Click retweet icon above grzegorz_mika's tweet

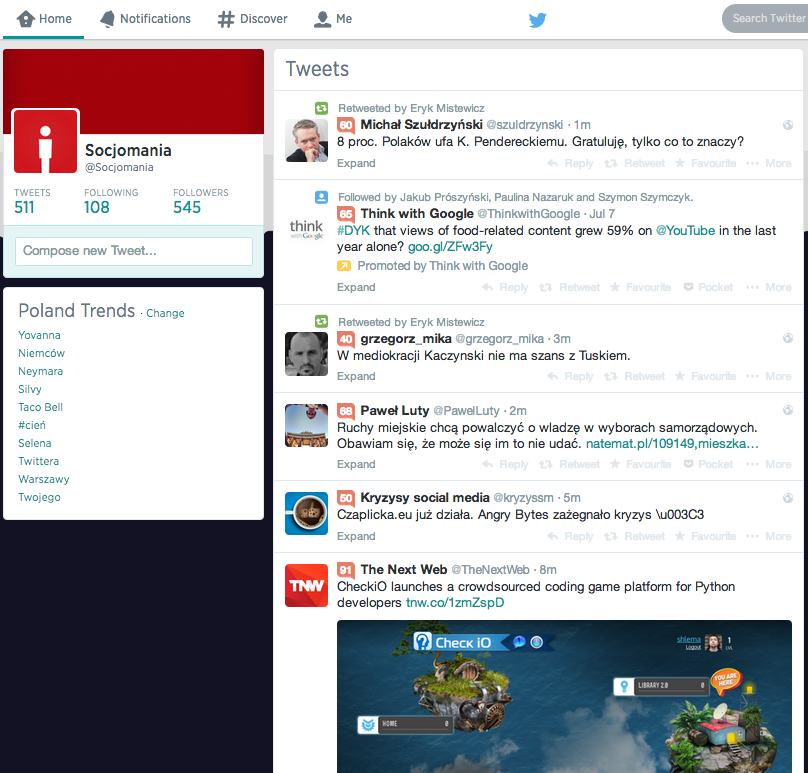coord(322,322)
